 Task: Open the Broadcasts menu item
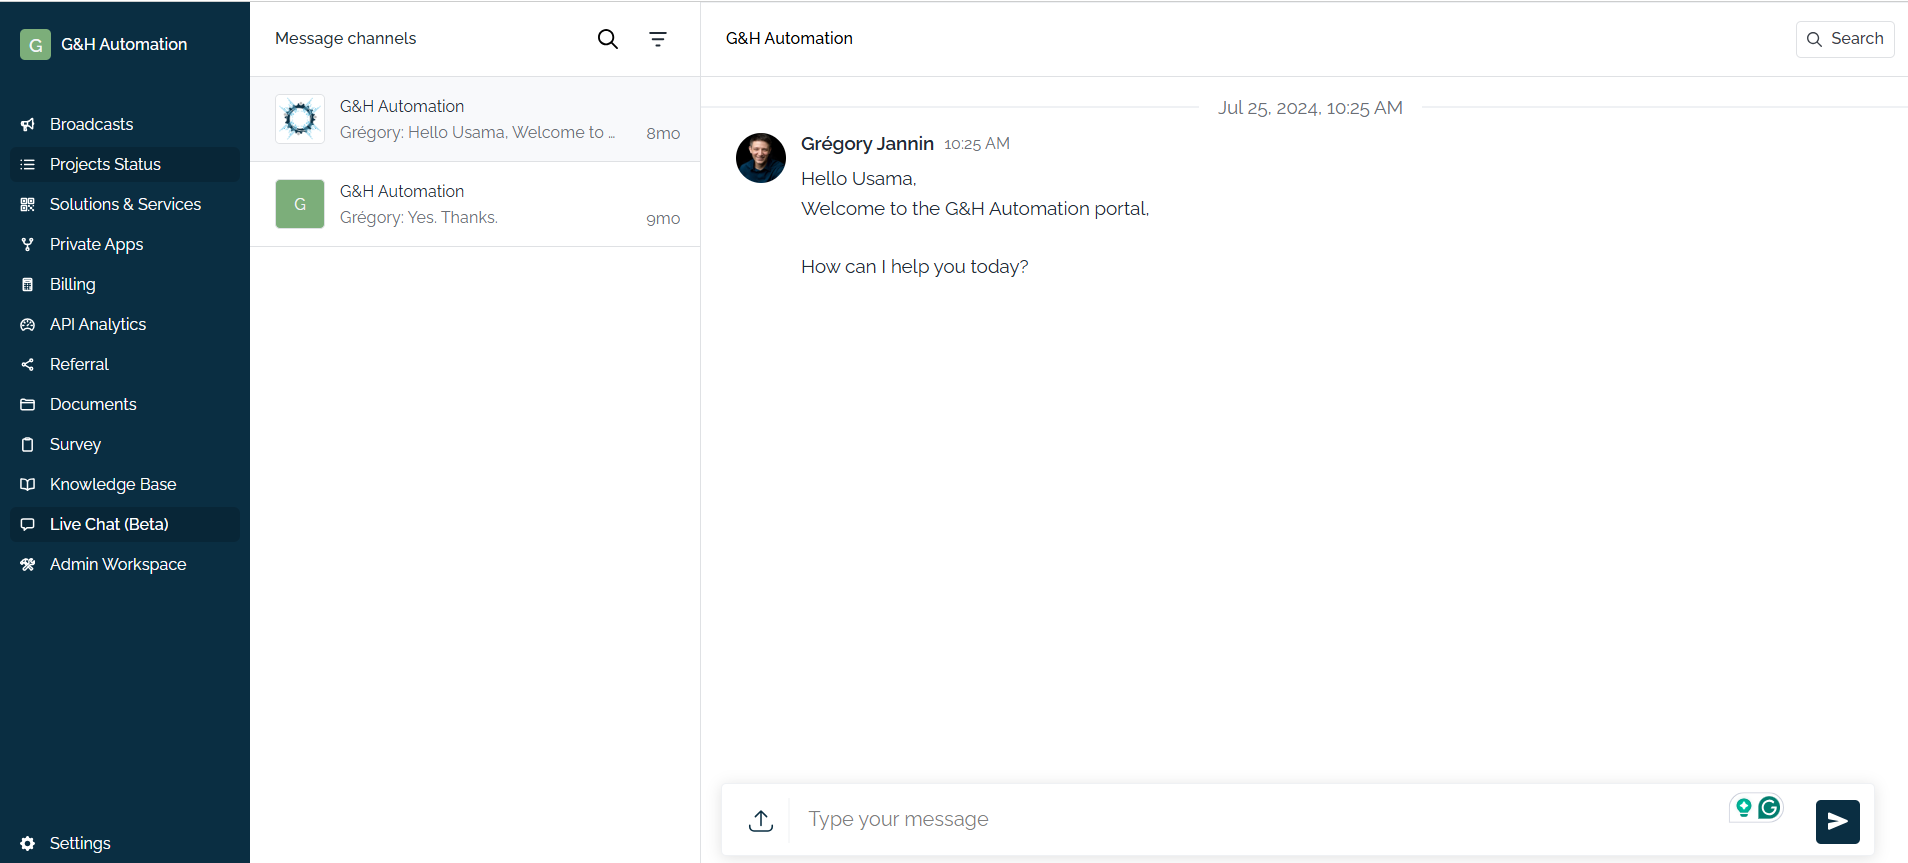click(x=91, y=124)
